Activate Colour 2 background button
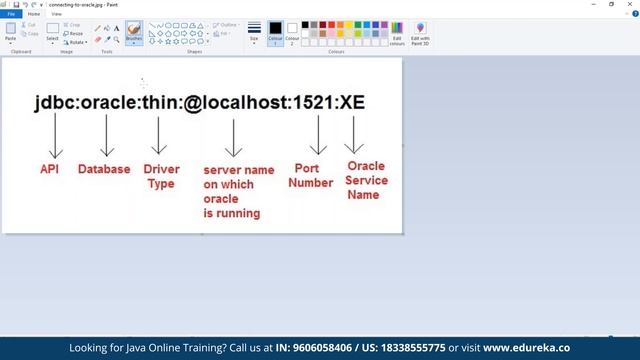 292,33
